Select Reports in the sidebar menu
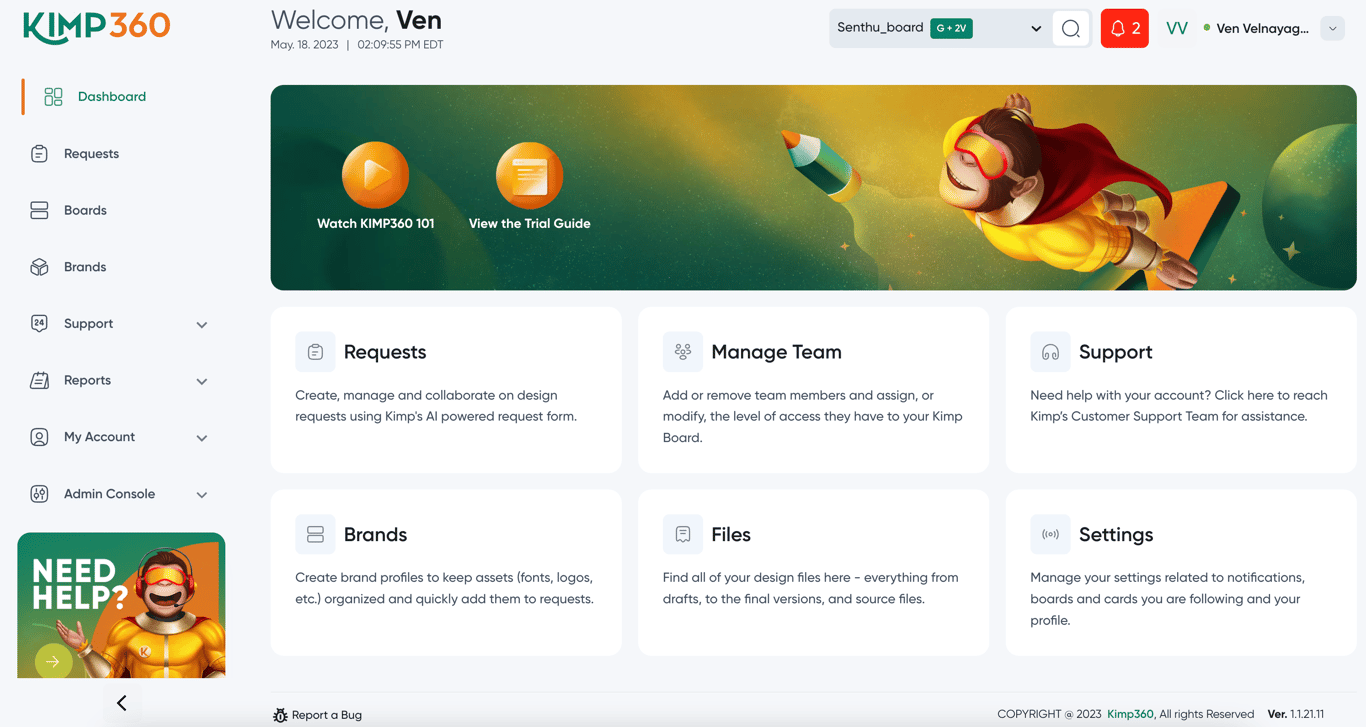The height and width of the screenshot is (727, 1366). 87,381
